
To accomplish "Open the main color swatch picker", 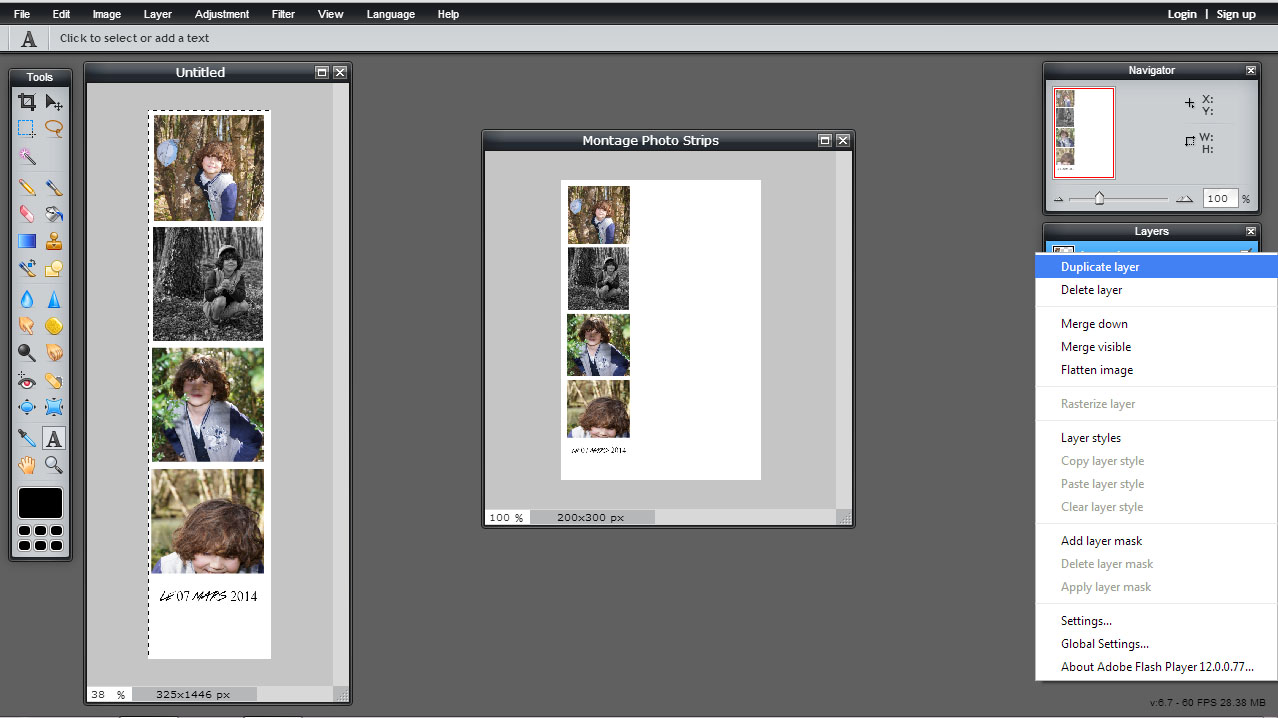I will tap(40, 503).
